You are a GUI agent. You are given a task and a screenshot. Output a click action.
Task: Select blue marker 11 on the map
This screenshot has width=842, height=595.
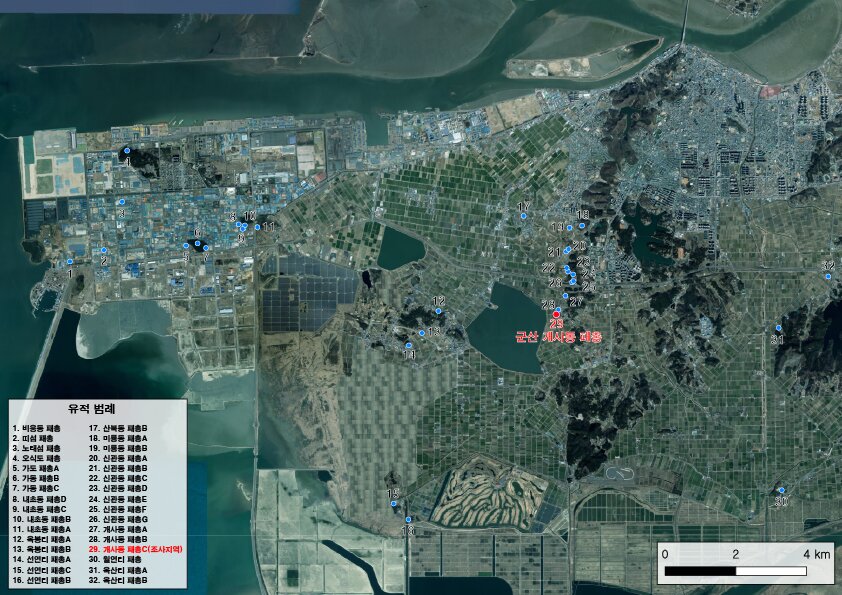(x=258, y=227)
